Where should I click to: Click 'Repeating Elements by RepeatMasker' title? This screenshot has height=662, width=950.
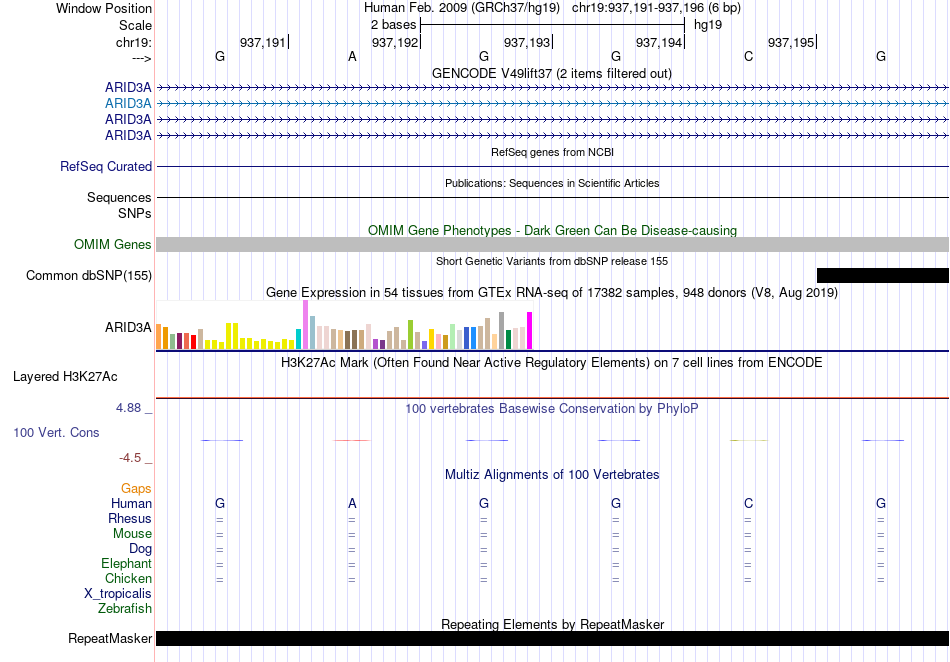coord(552,624)
